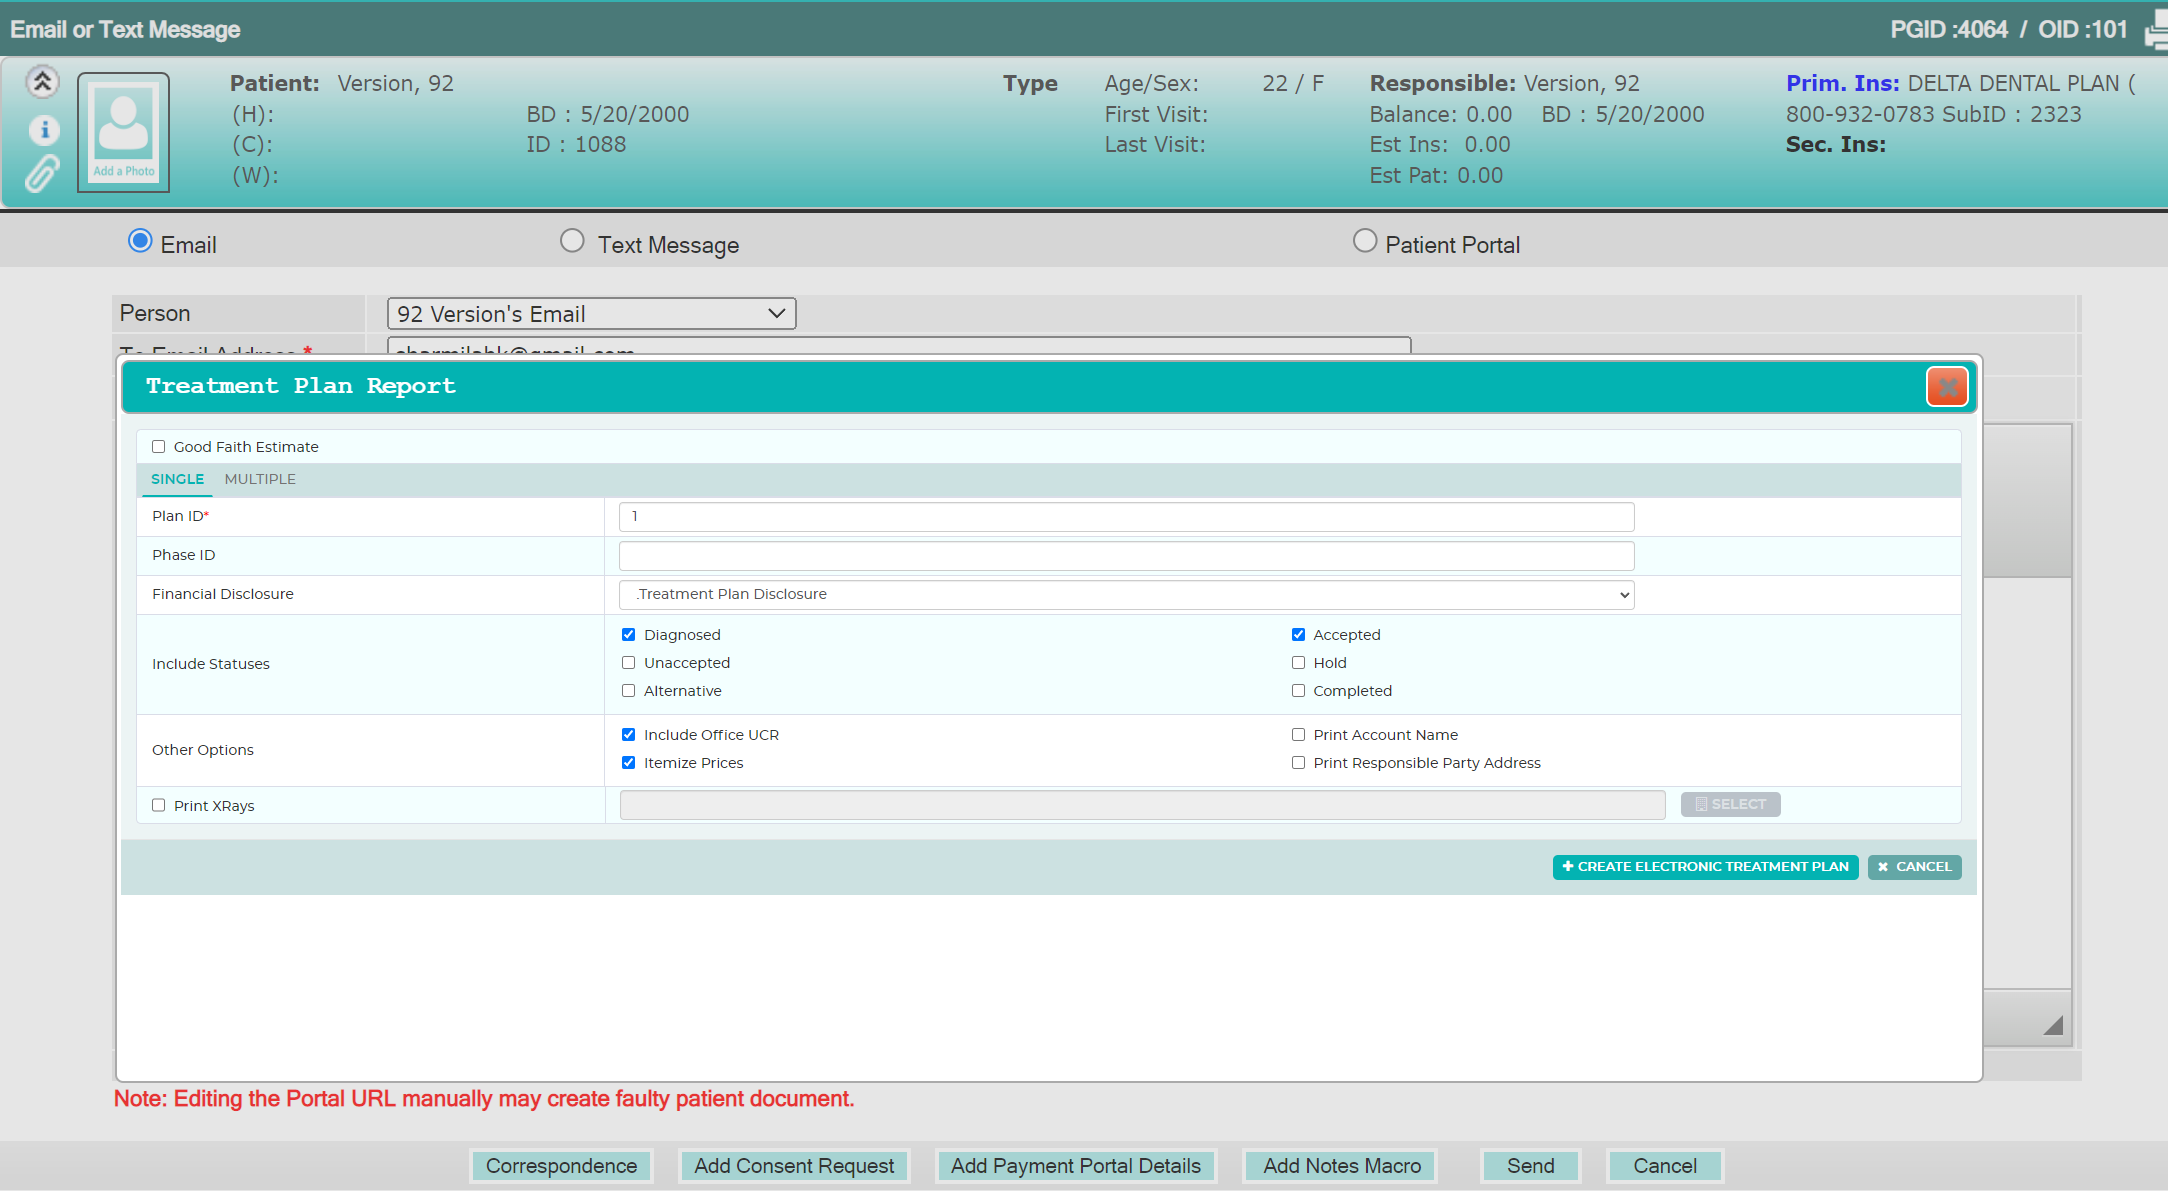Close the Treatment Plan Report dialog
The width and height of the screenshot is (2168, 1191).
tap(1947, 387)
